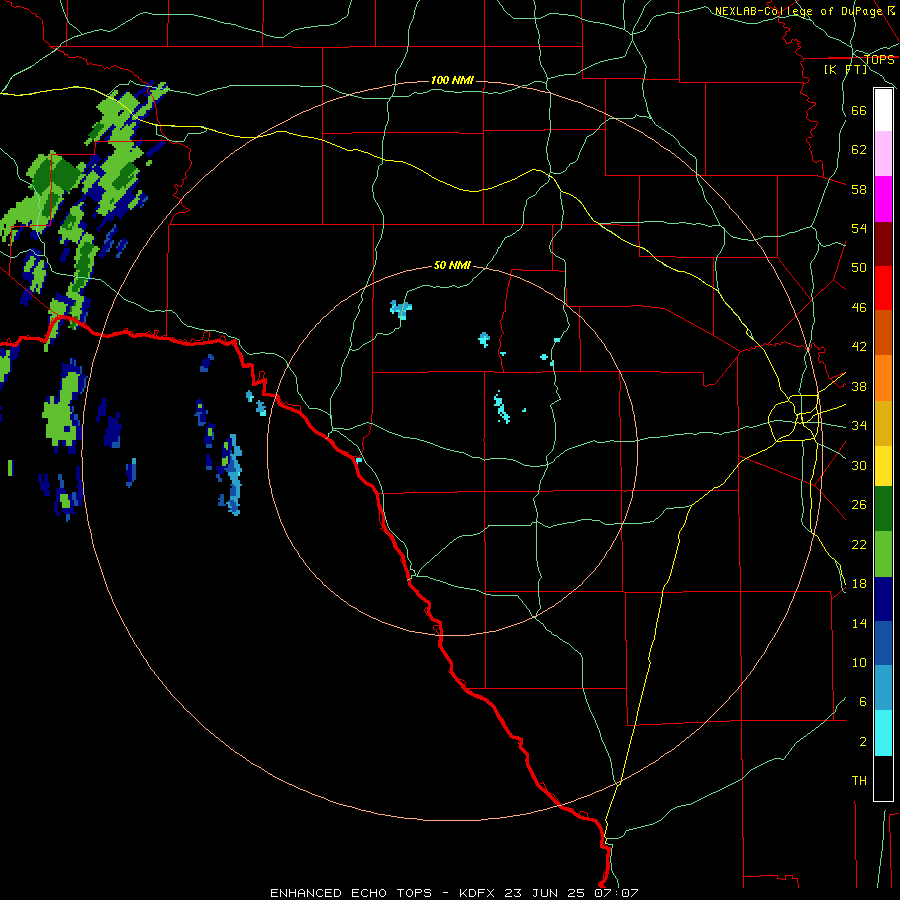Pick the medium blue legend swatch
Image resolution: width=900 pixels, height=900 pixels.
tap(883, 643)
